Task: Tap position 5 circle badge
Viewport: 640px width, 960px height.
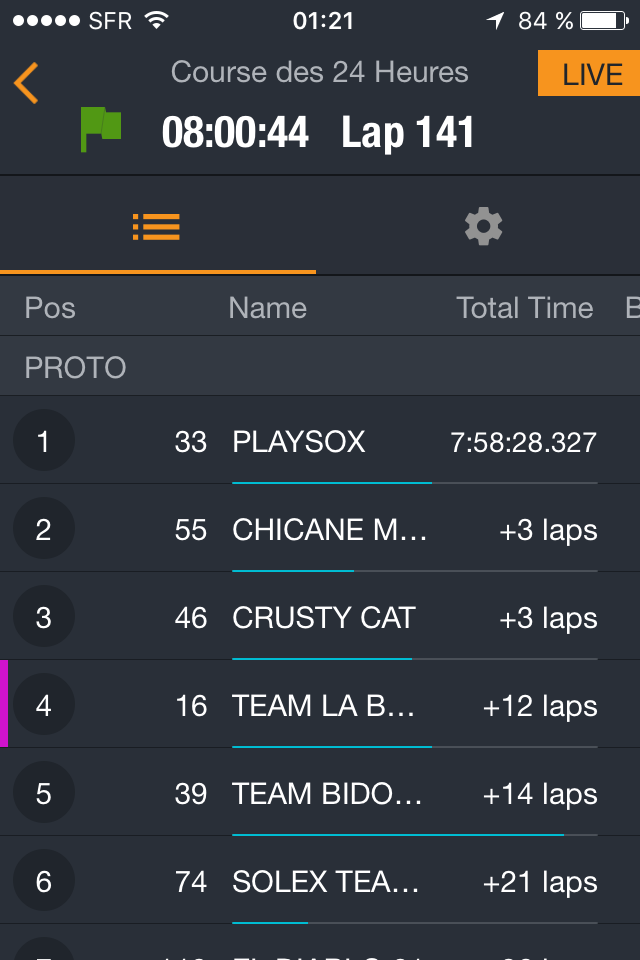Action: click(x=43, y=793)
